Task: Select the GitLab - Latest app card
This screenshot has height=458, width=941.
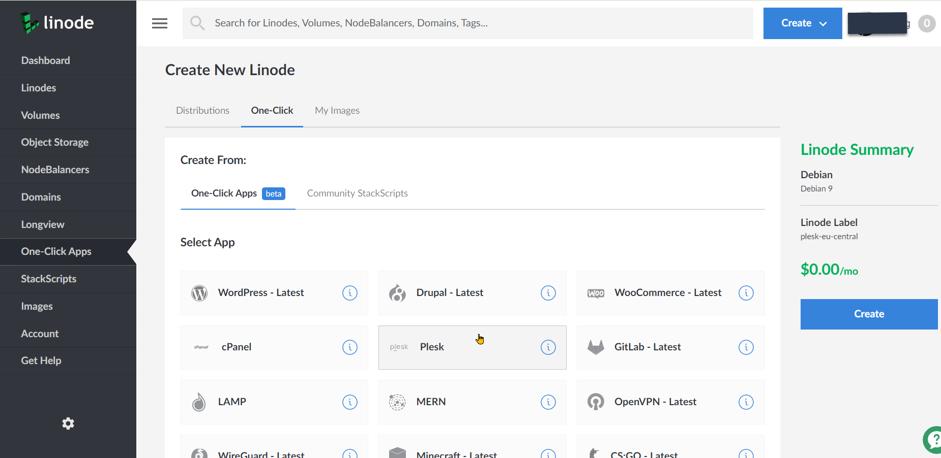Action: (670, 347)
